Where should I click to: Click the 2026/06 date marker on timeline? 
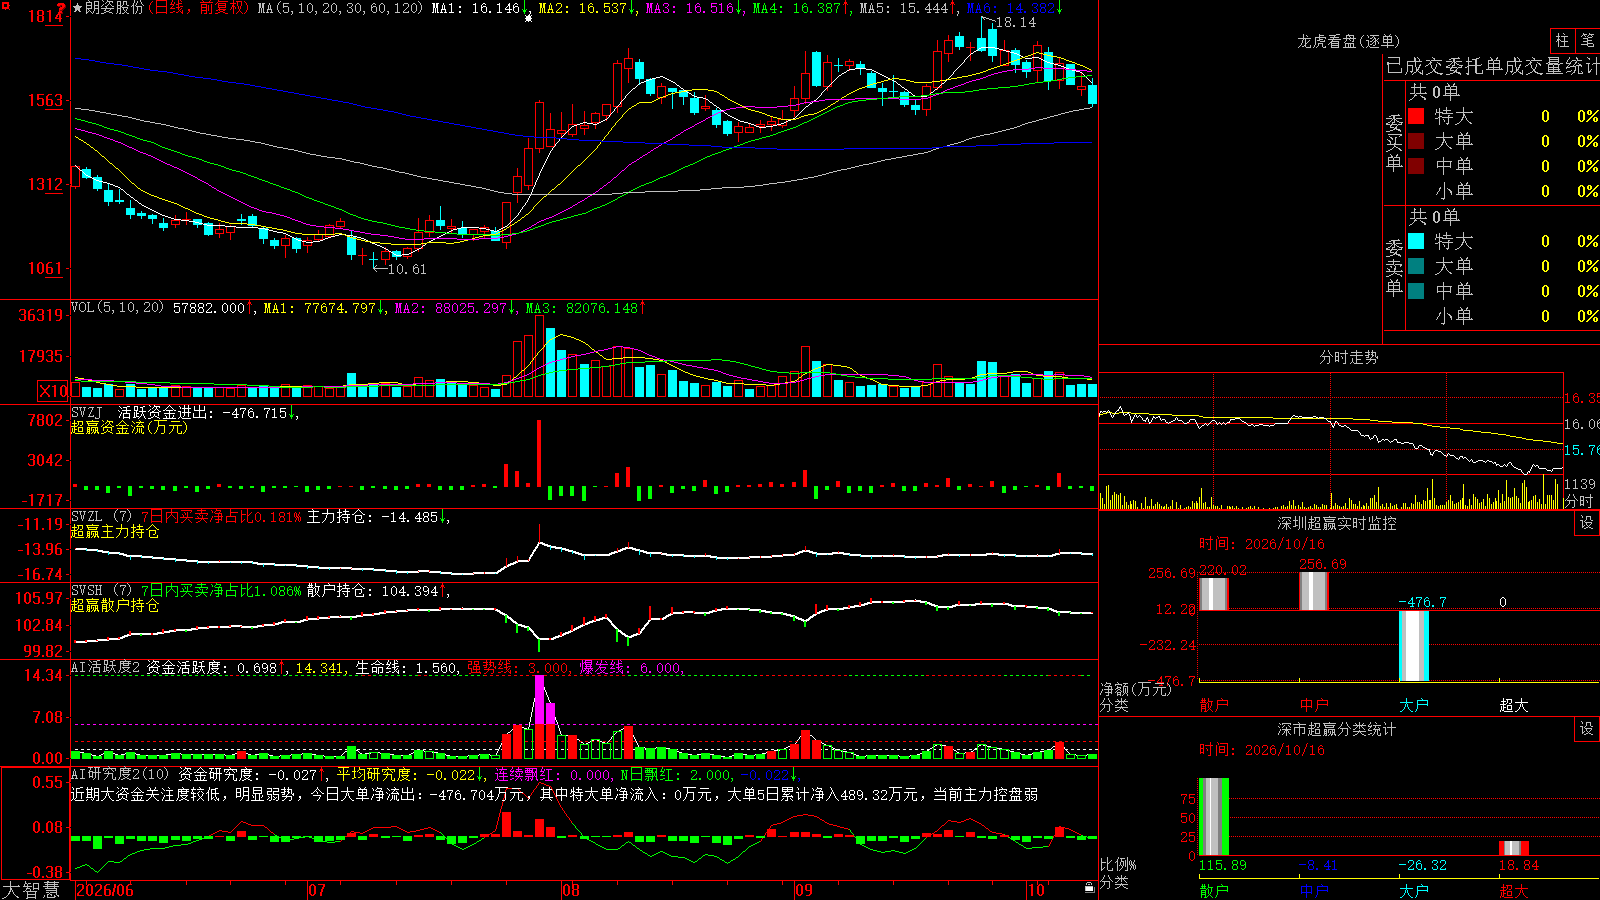[105, 890]
